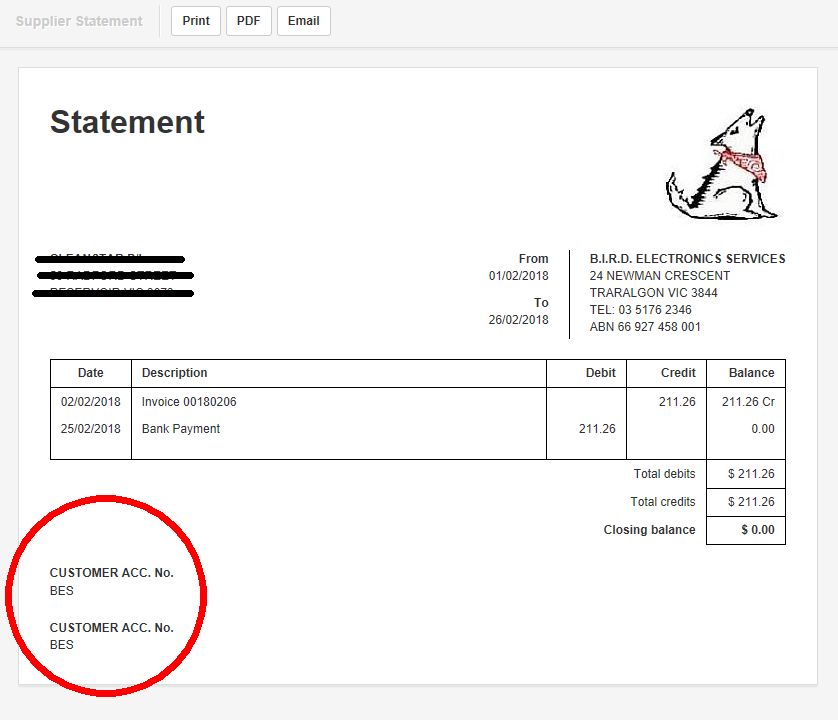The image size is (838, 720).
Task: Click the Print button
Action: (196, 21)
